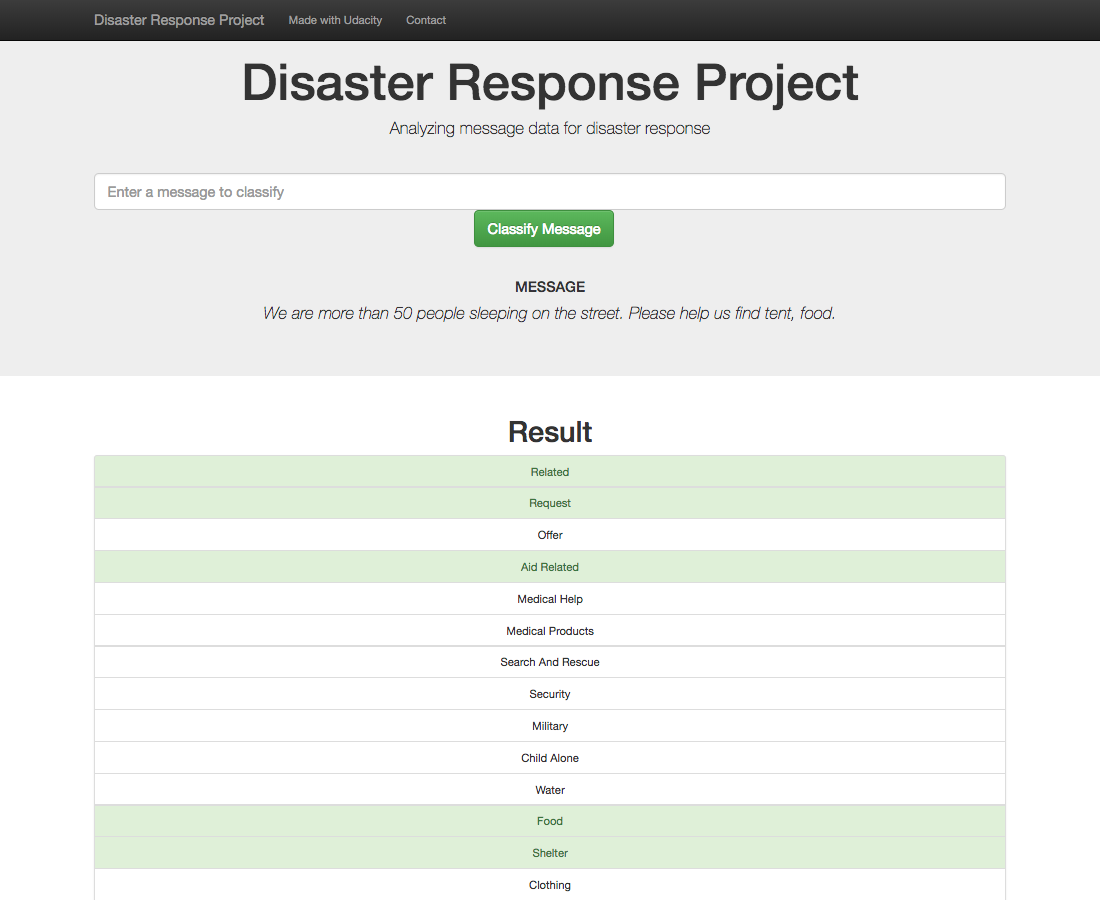Click the Clothing category row
This screenshot has width=1100, height=900.
[549, 885]
